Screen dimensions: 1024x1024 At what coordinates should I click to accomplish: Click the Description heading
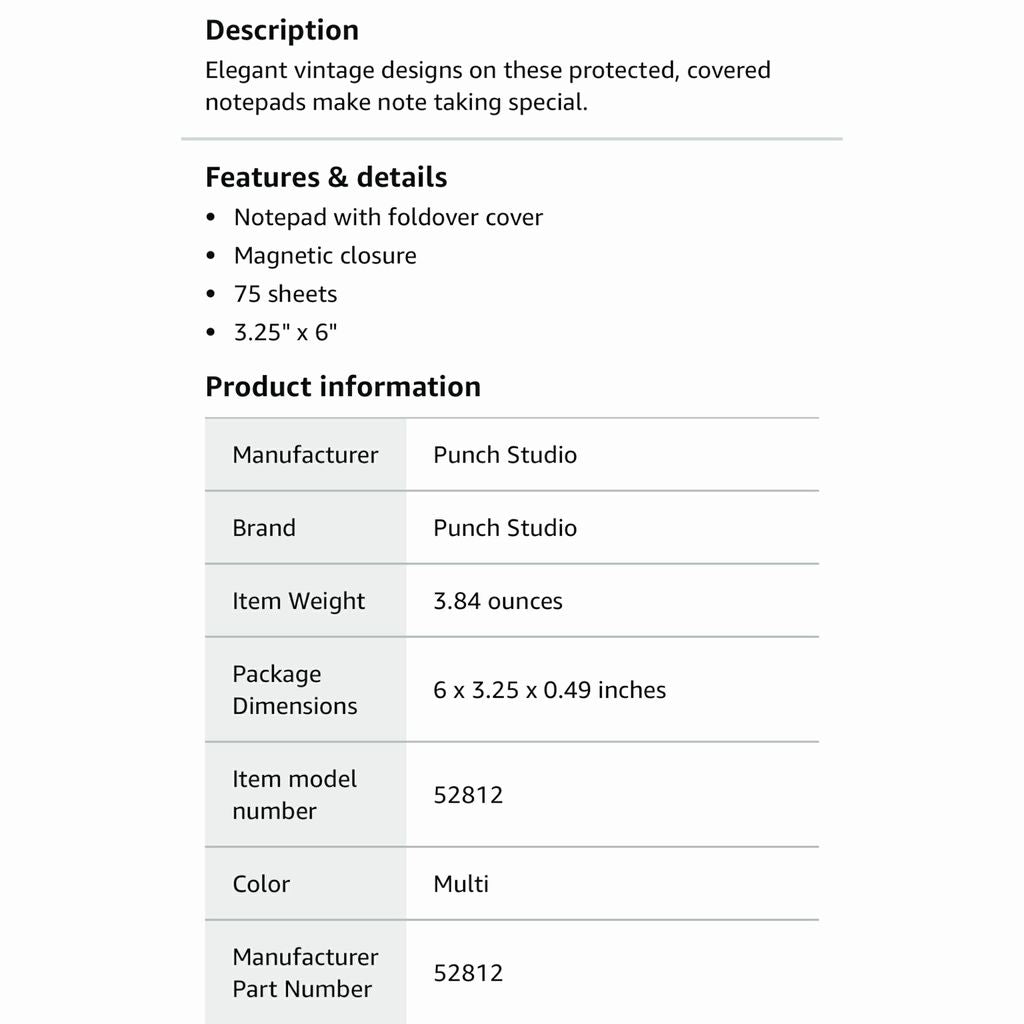tap(282, 31)
